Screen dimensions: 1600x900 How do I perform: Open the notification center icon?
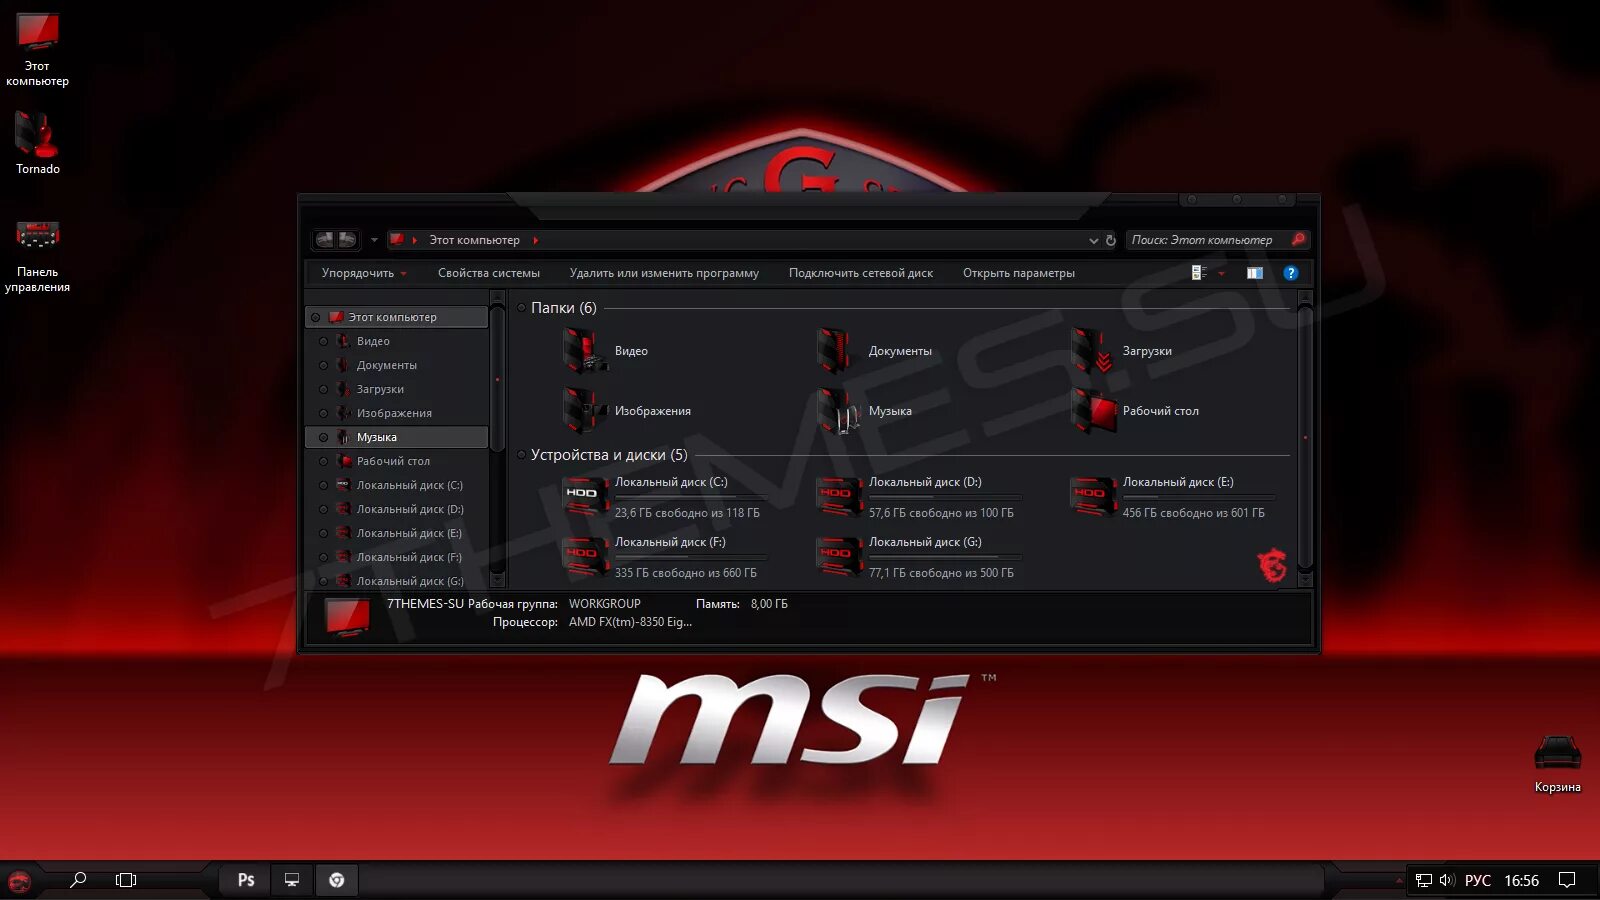[1567, 880]
